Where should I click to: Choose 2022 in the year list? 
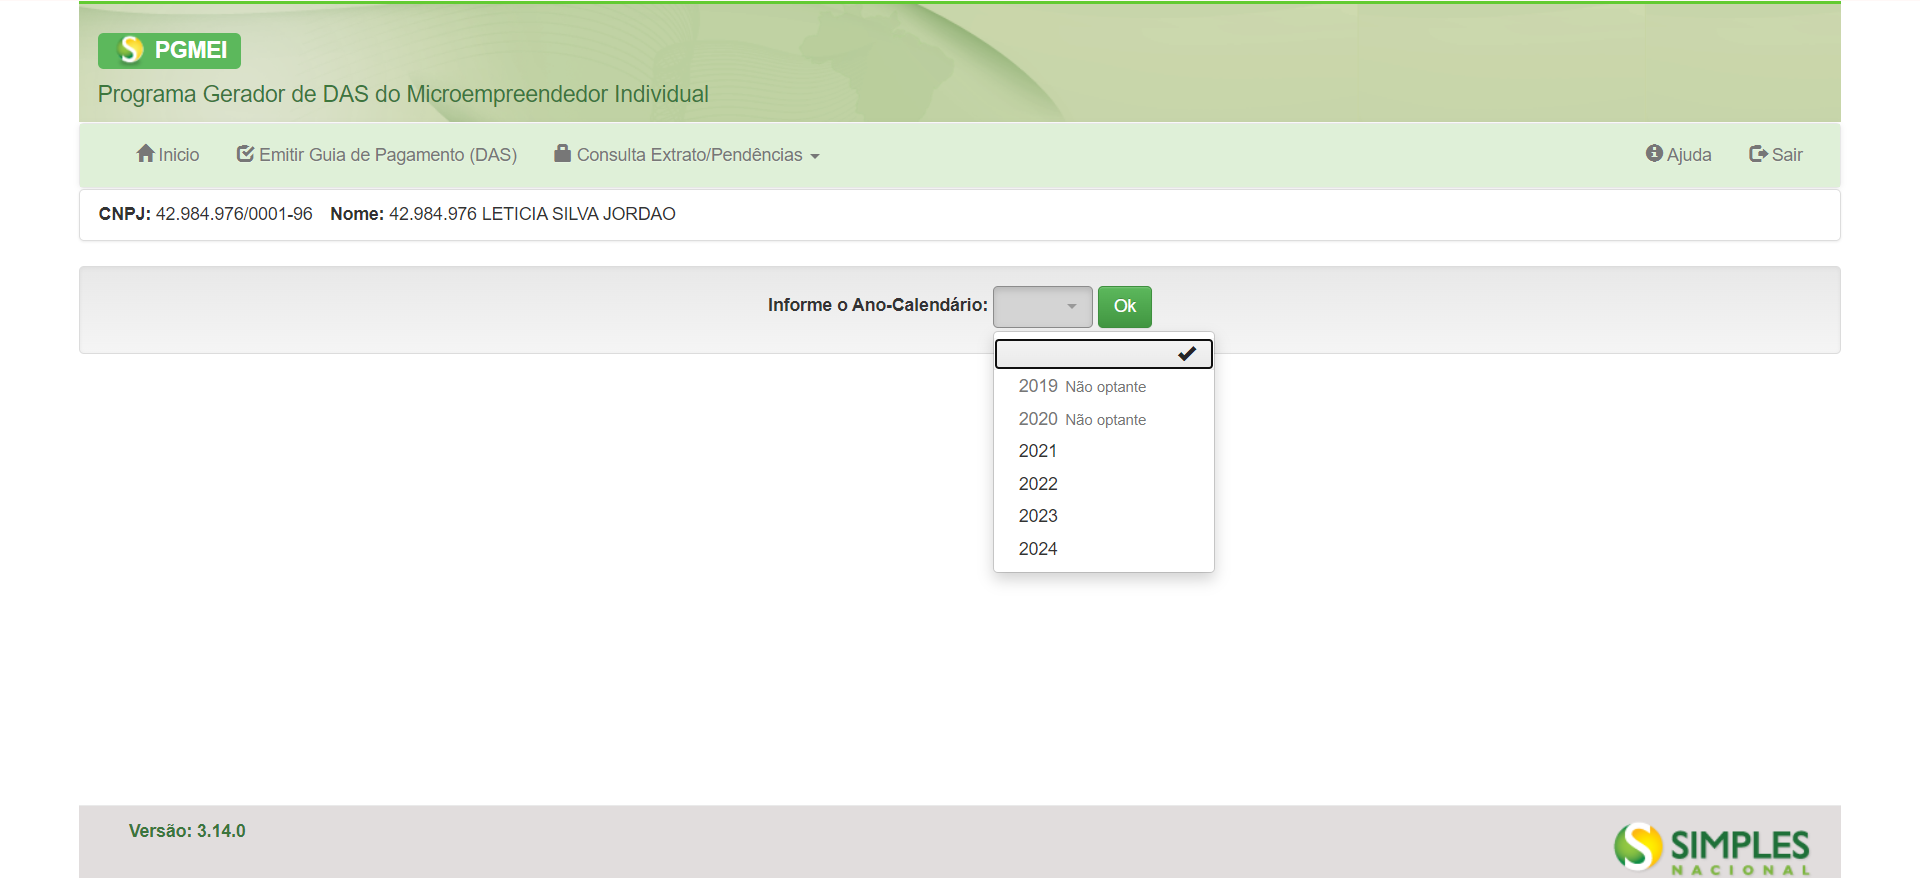1104,484
